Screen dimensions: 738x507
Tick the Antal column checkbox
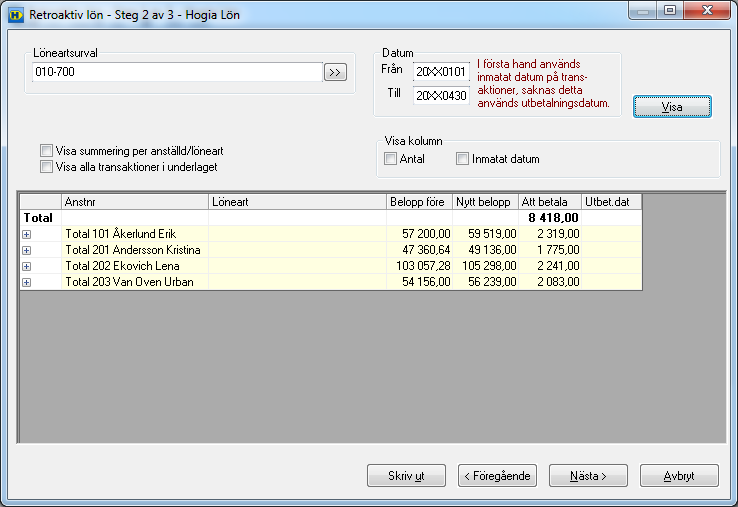coord(390,159)
